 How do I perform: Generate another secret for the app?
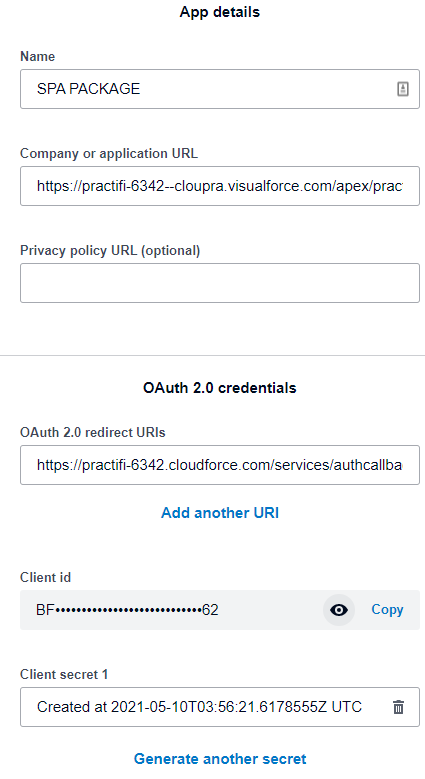(x=220, y=759)
